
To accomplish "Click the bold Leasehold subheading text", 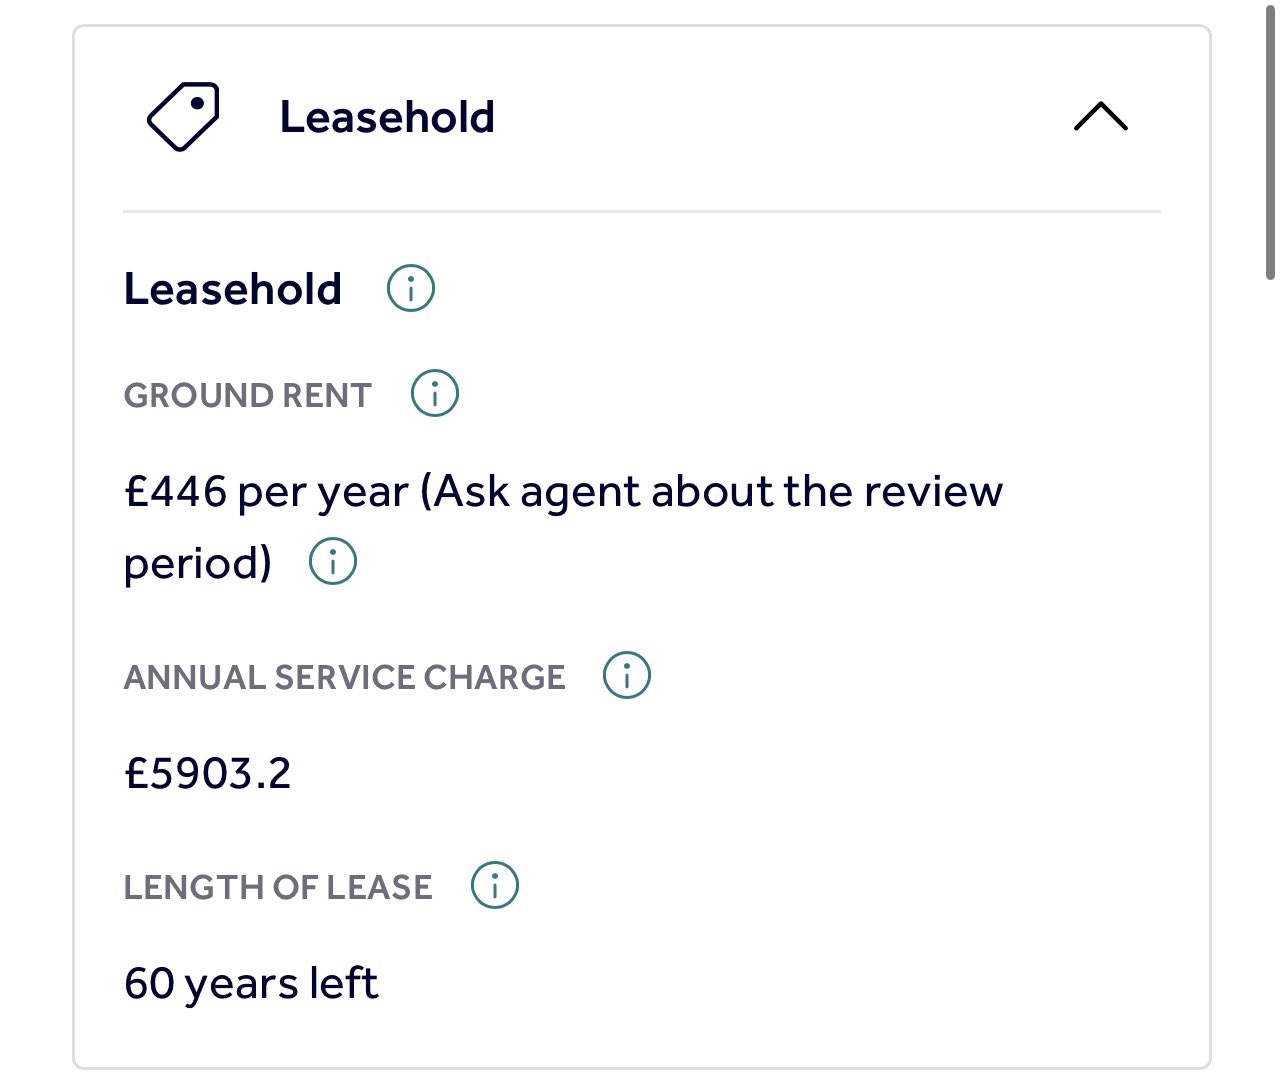I will click(233, 289).
